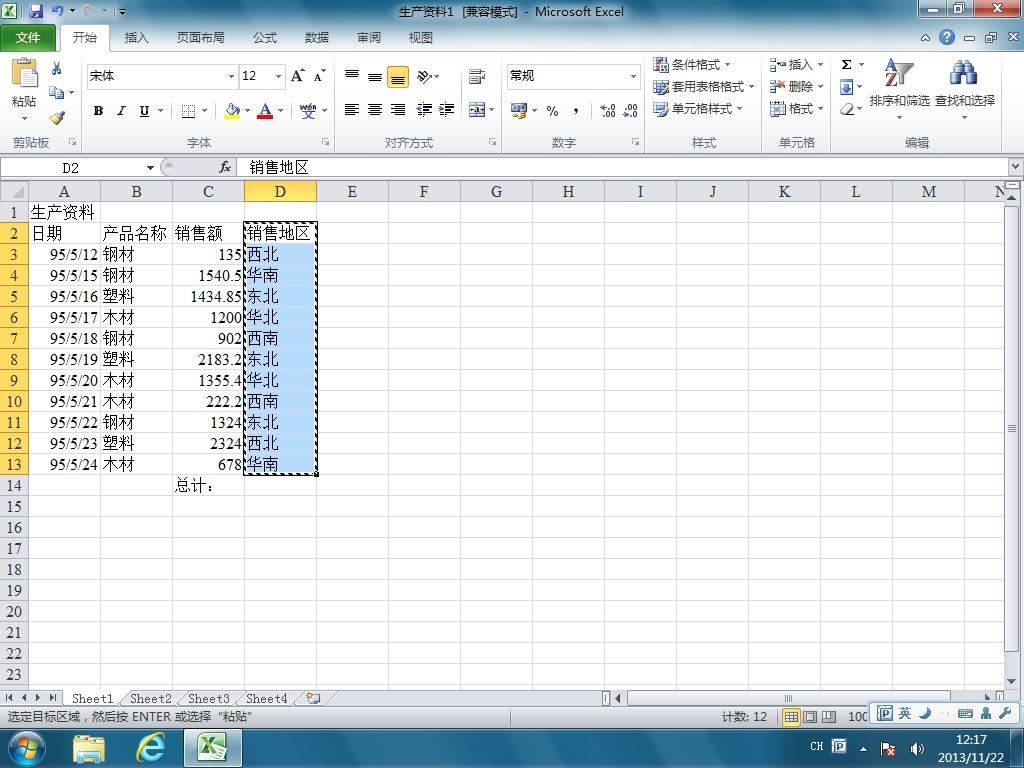Click the cell borders icon
1024x768 pixels.
pyautogui.click(x=188, y=110)
